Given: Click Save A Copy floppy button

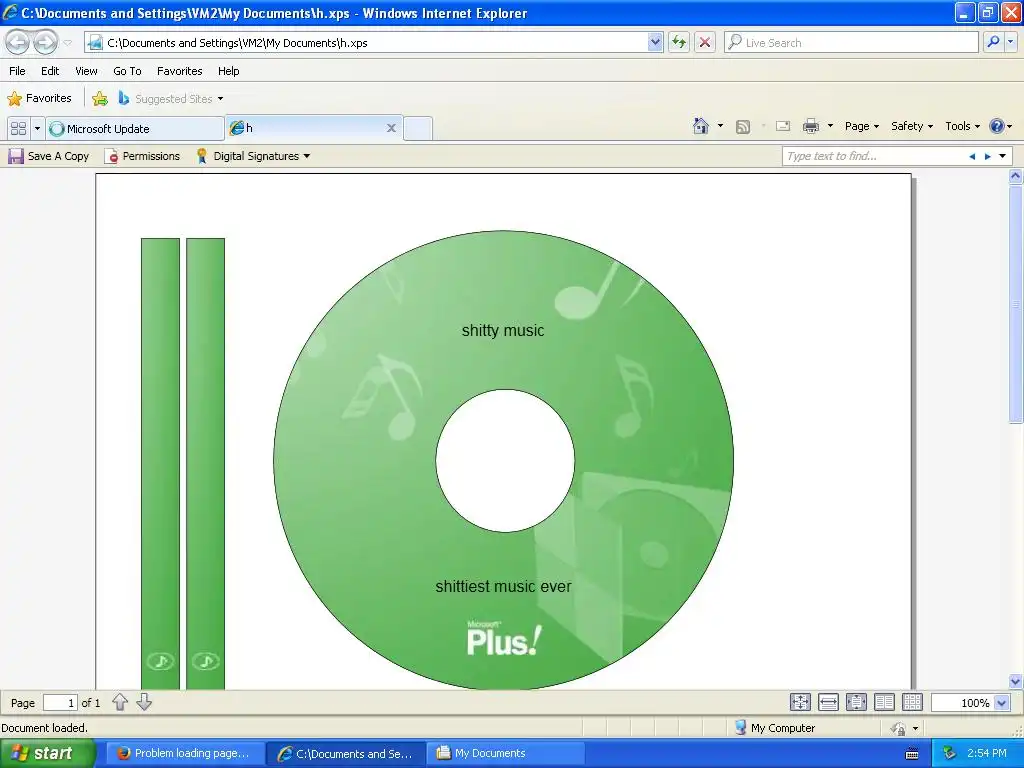Looking at the screenshot, I should (48, 156).
